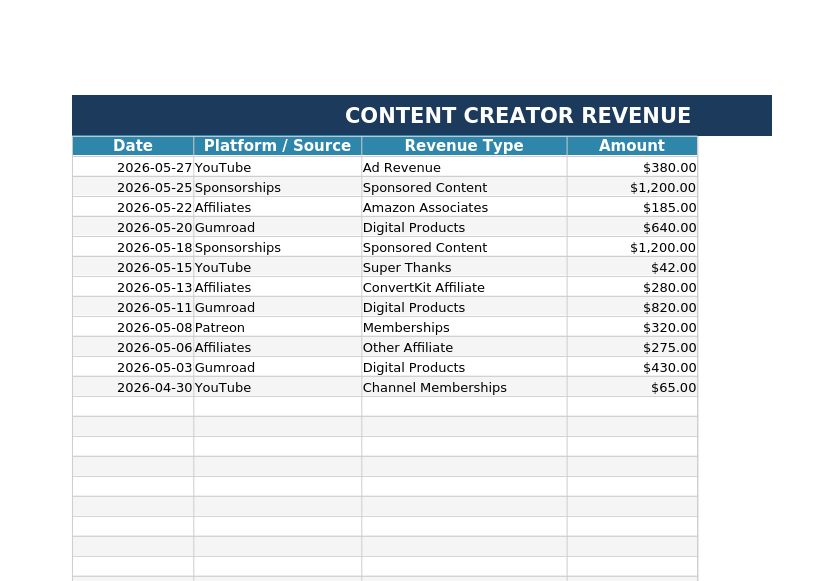Click the Memberships cell for Patreon

click(x=464, y=327)
